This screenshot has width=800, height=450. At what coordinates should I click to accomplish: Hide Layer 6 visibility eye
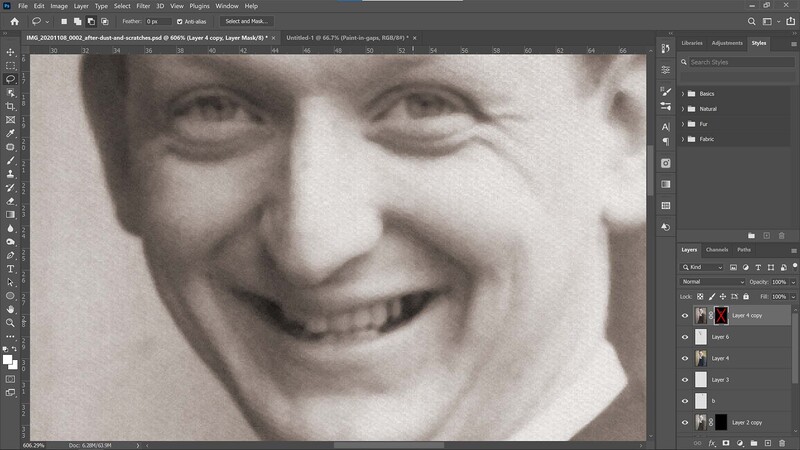click(x=685, y=337)
